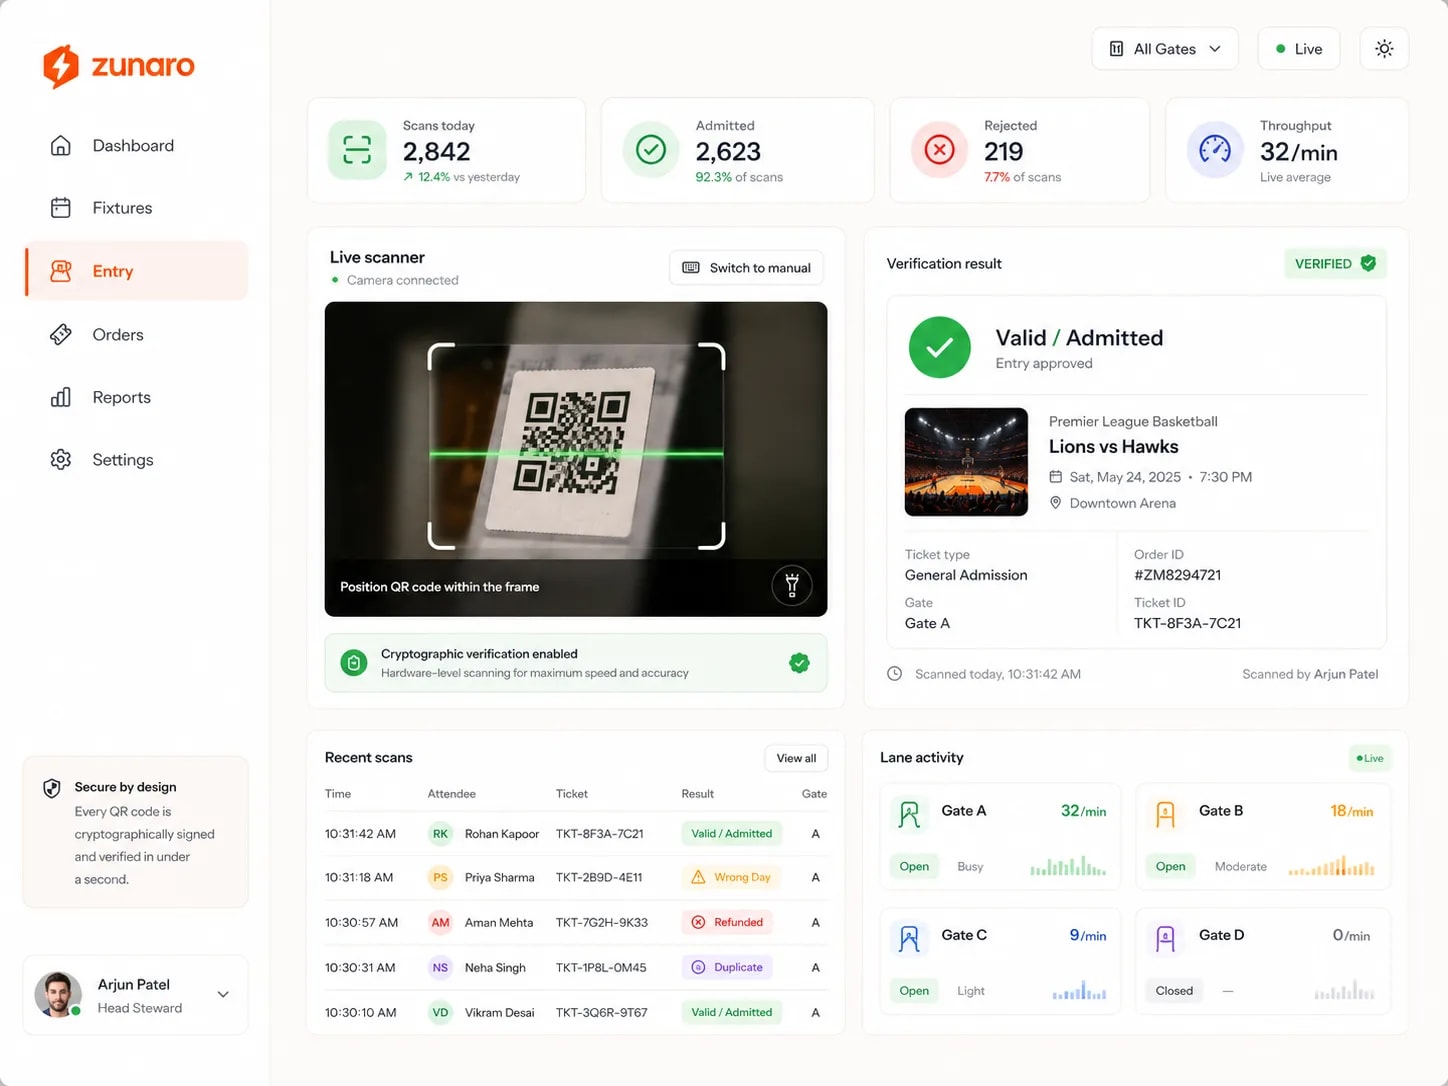
Task: Go to Fixtures in the sidebar
Action: [136, 208]
